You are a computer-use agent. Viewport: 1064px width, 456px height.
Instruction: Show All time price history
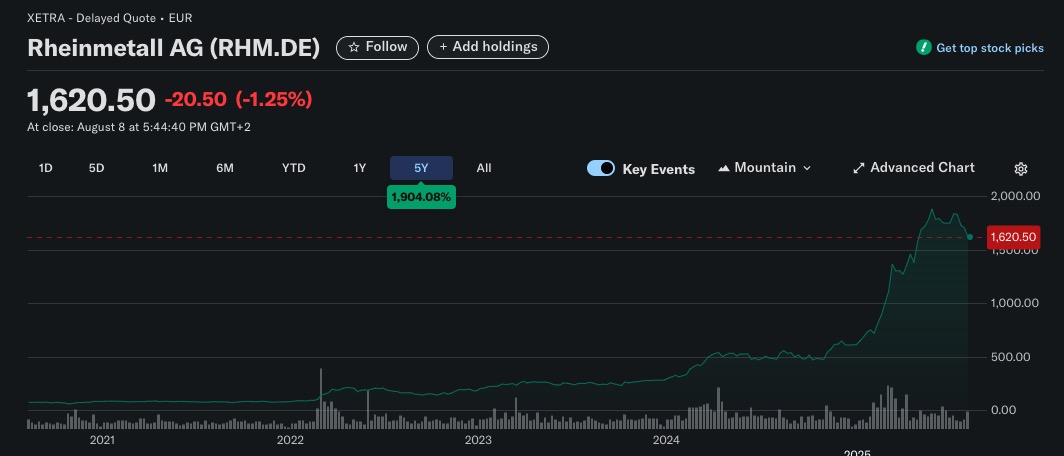click(484, 168)
